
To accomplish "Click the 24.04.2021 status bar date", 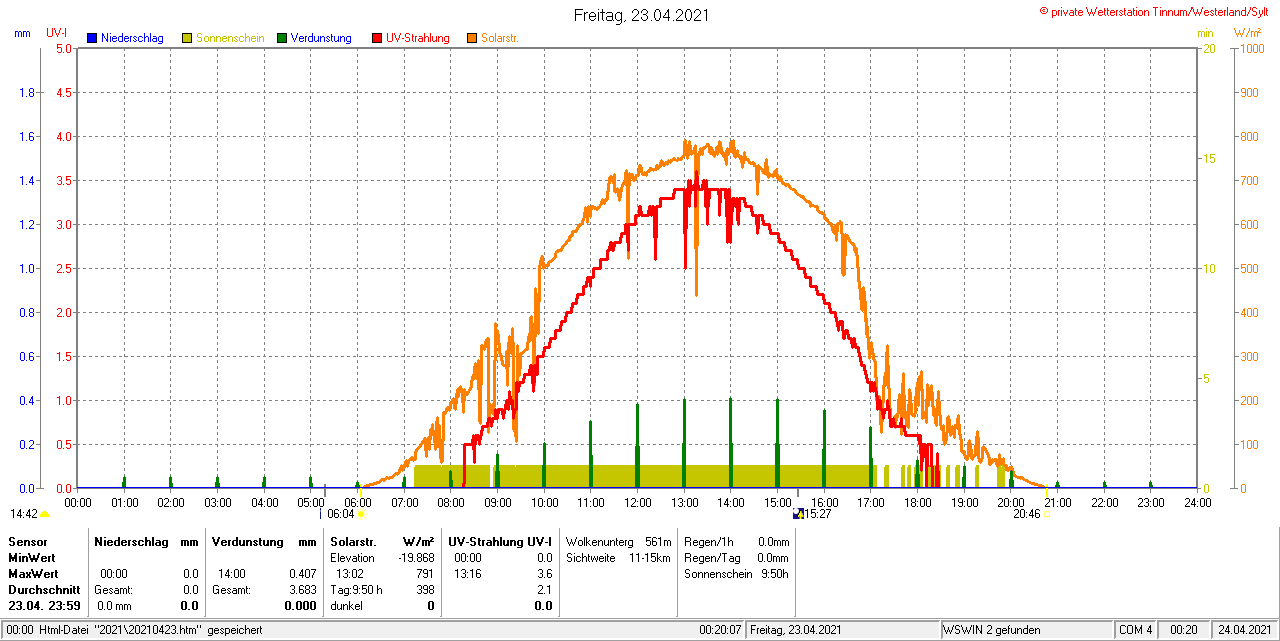I will point(1244,630).
